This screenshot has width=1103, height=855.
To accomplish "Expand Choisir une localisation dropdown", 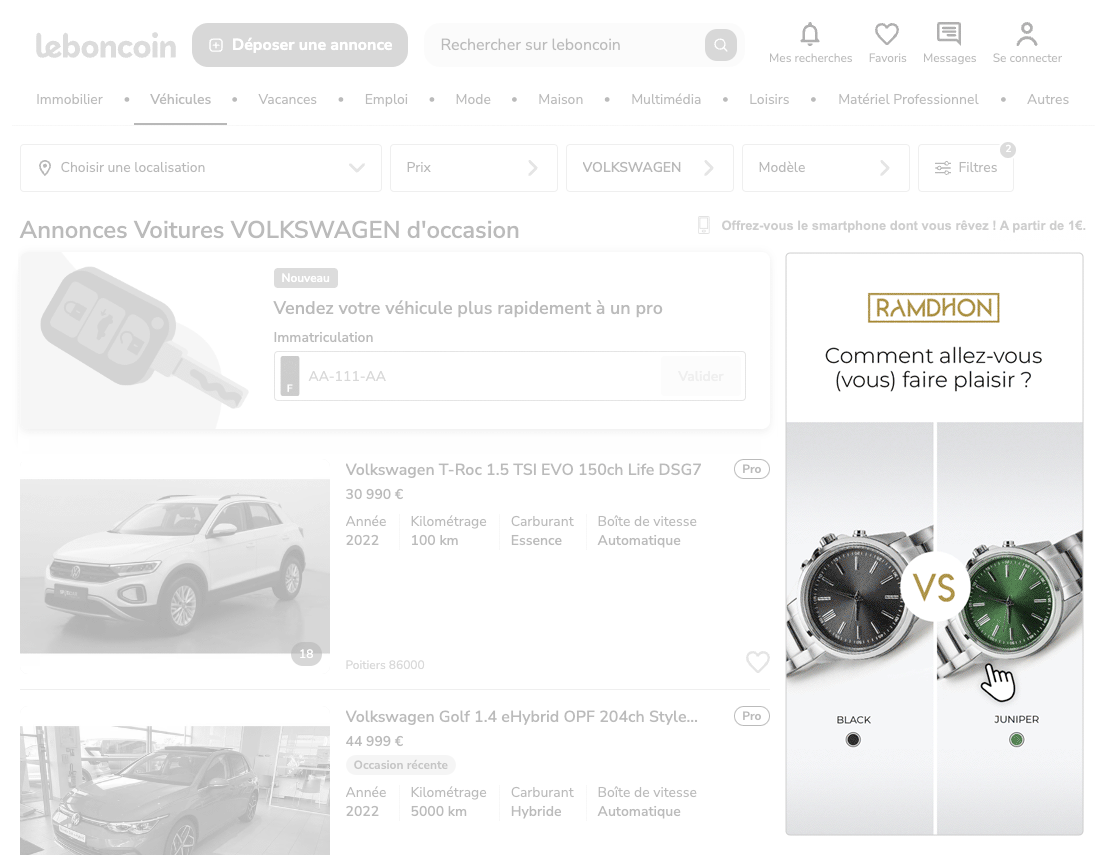I will [201, 168].
